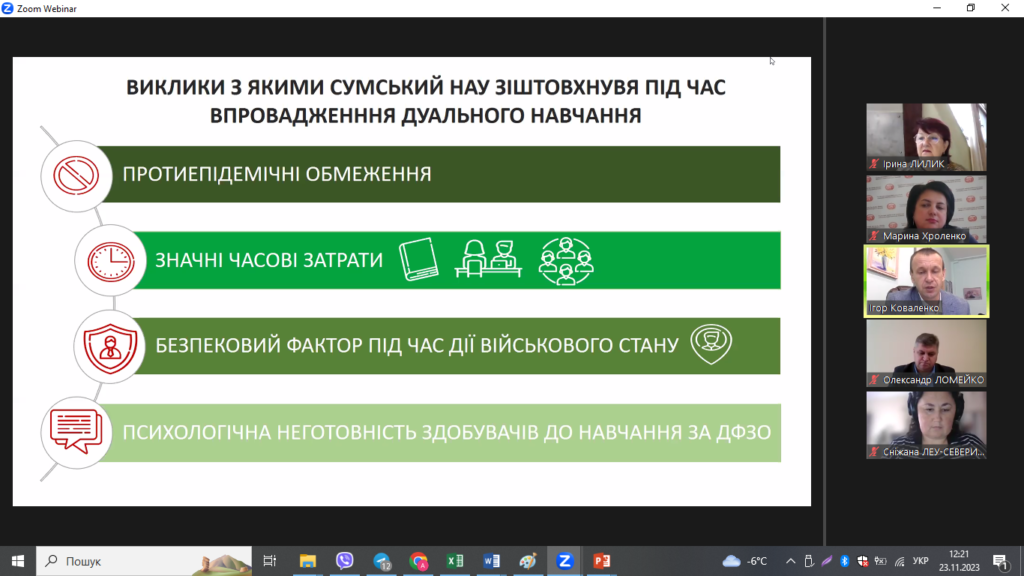Open File Explorer from the taskbar

(308, 561)
